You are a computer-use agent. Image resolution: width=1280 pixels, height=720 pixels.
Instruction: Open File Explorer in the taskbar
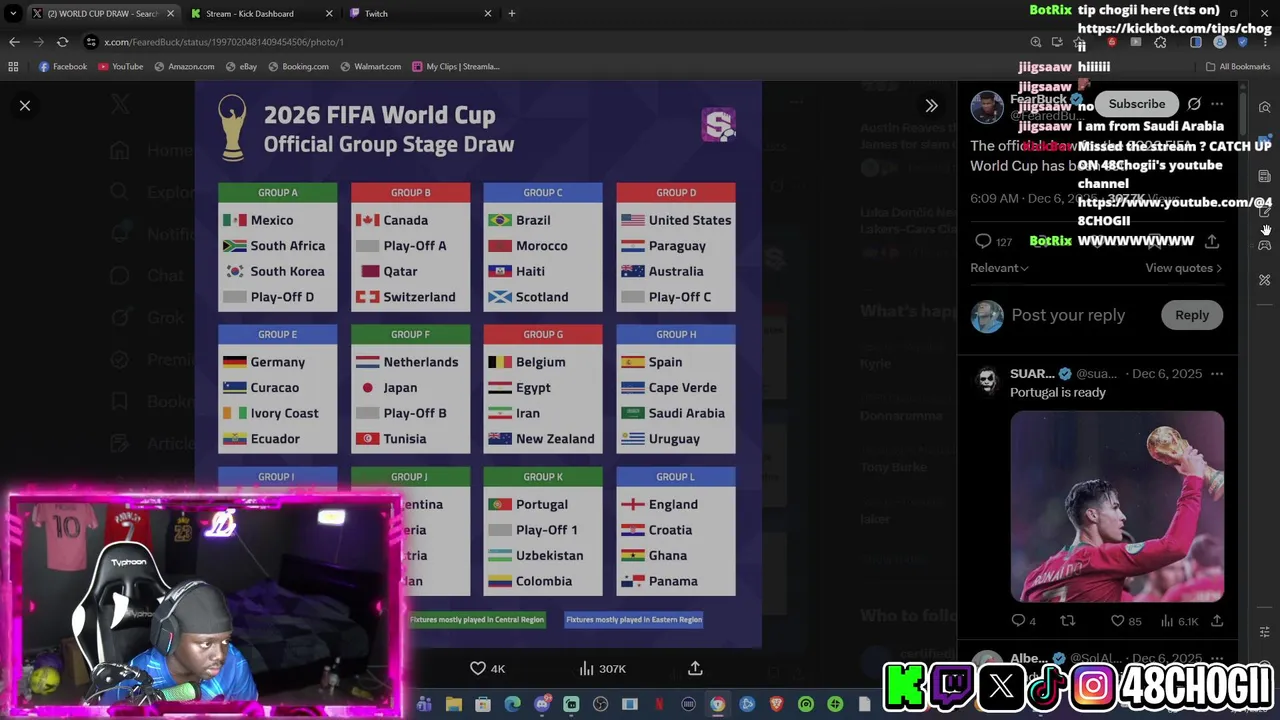coord(453,704)
